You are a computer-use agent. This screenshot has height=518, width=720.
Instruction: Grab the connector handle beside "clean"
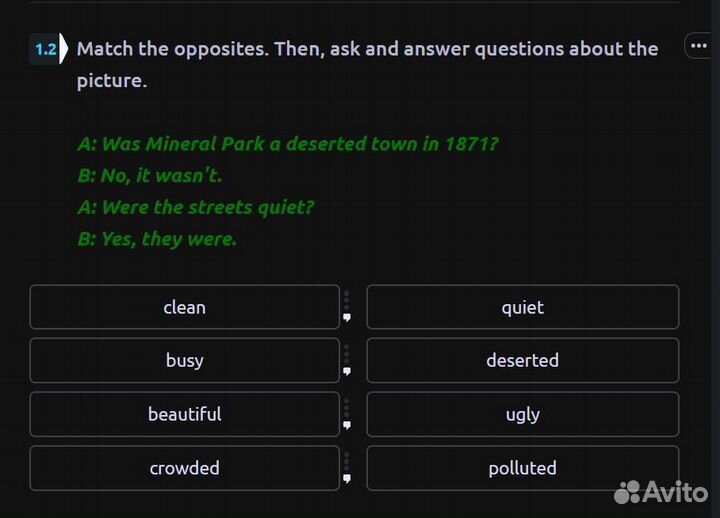click(347, 307)
